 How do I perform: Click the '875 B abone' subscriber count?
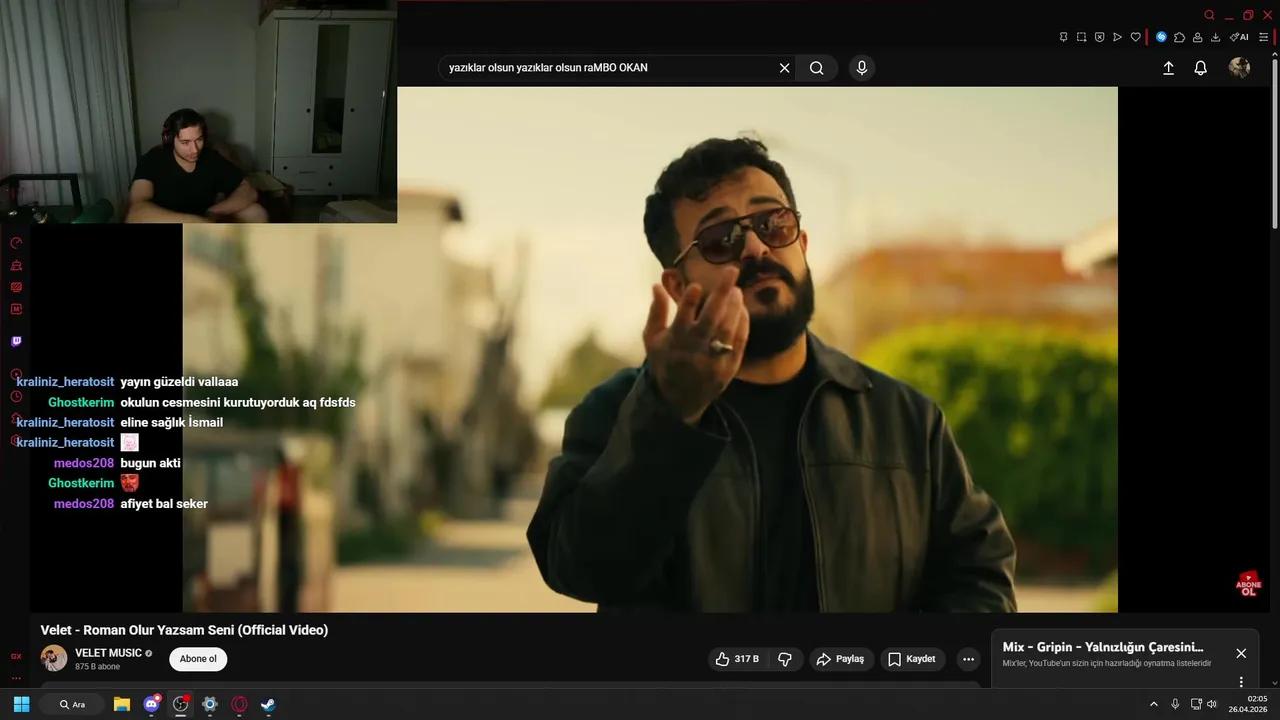tap(97, 666)
